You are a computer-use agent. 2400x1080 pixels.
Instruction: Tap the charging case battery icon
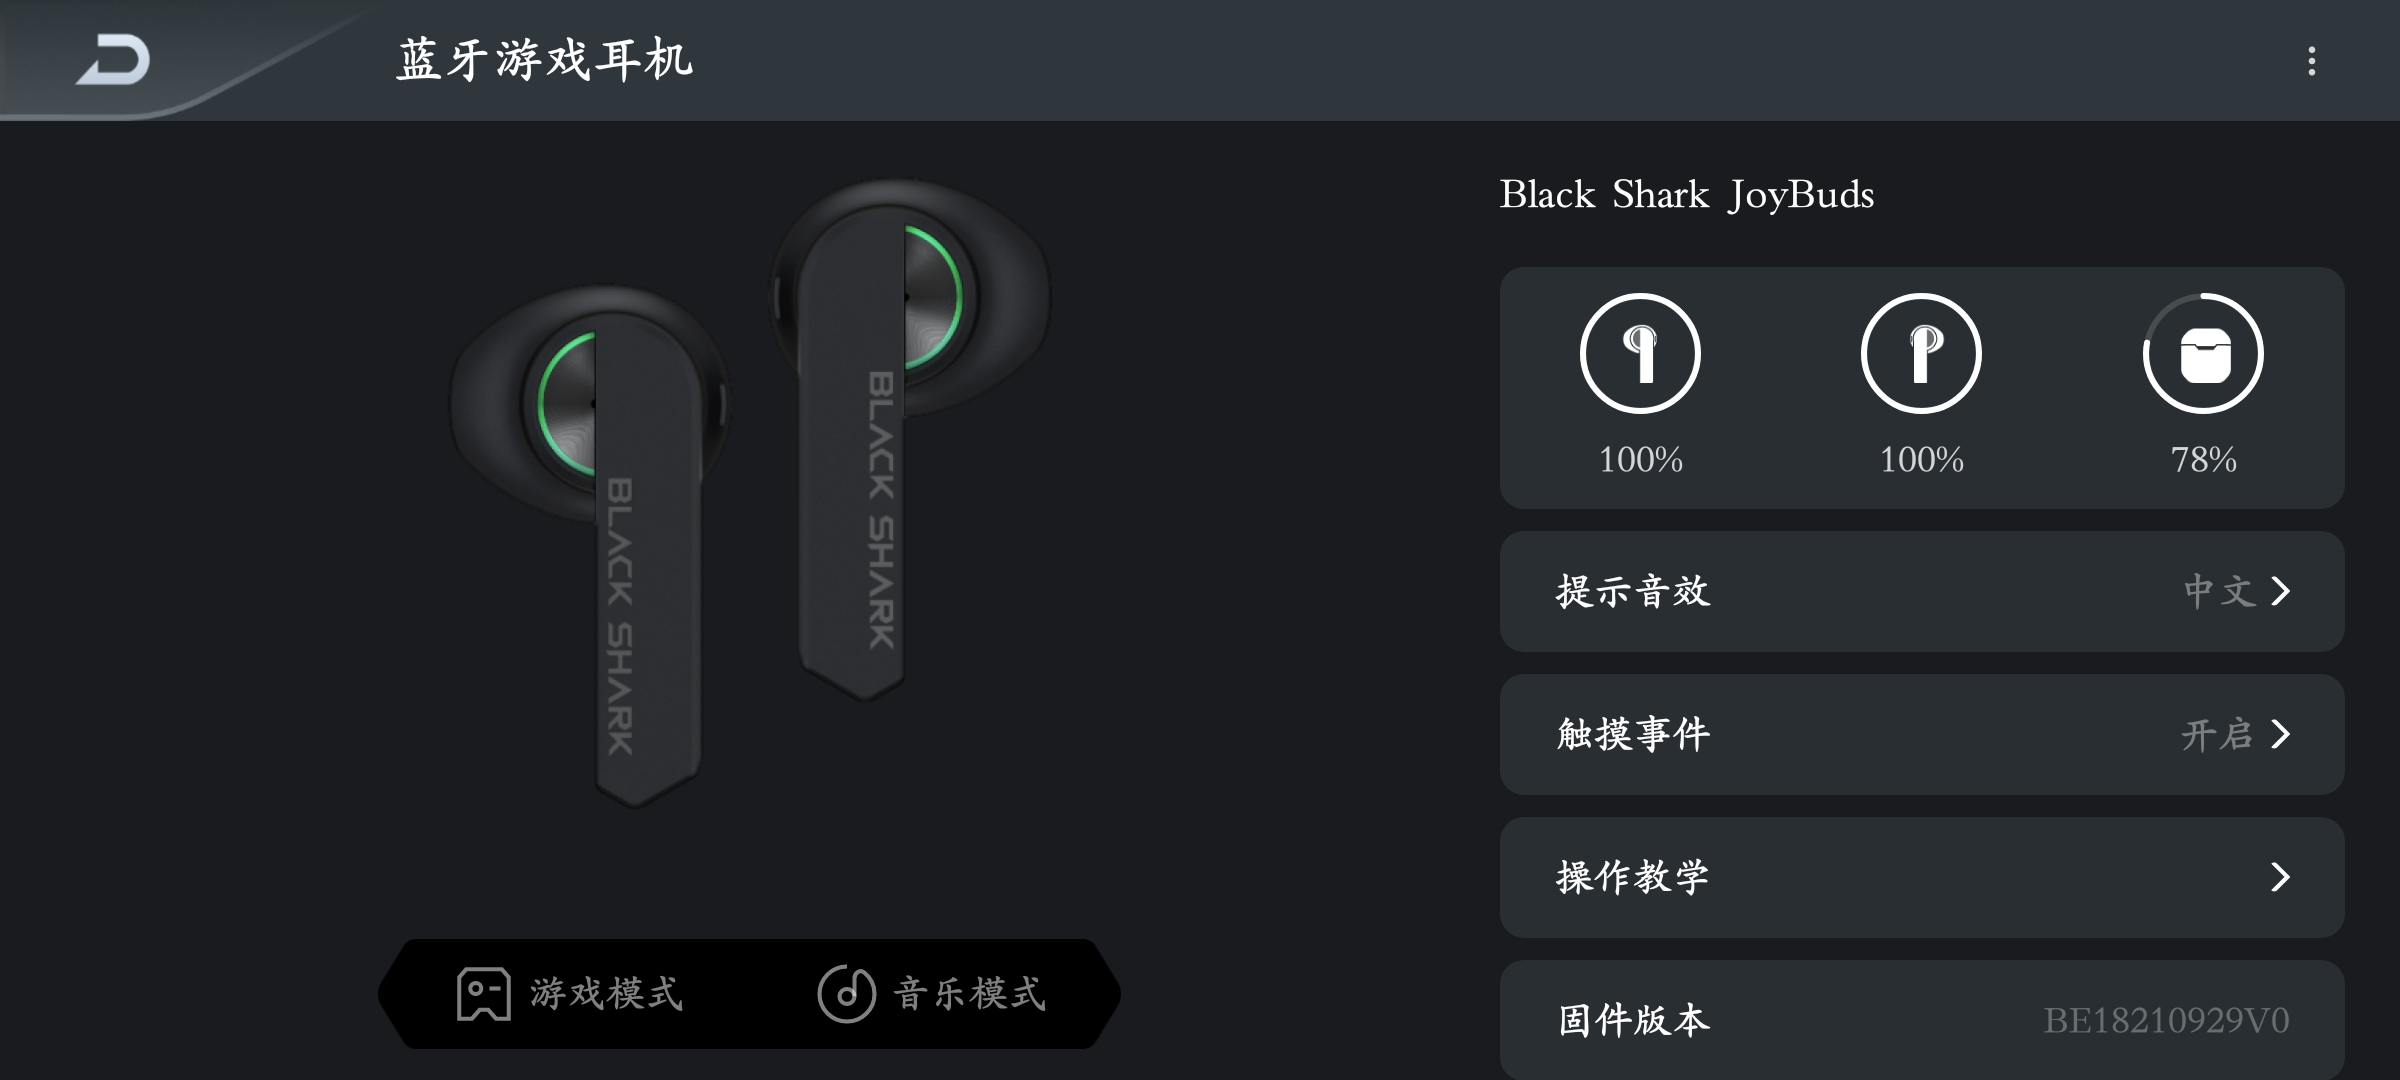point(2203,353)
